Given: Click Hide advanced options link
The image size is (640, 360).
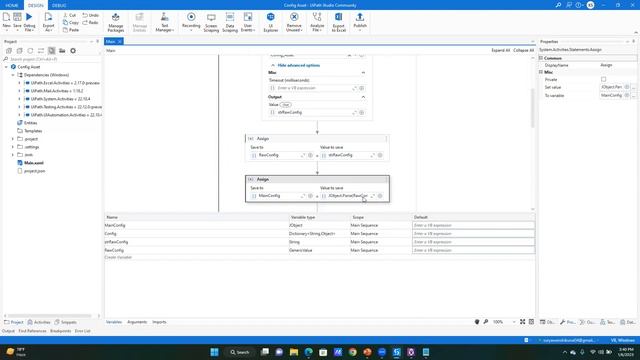Looking at the screenshot, I should (299, 65).
